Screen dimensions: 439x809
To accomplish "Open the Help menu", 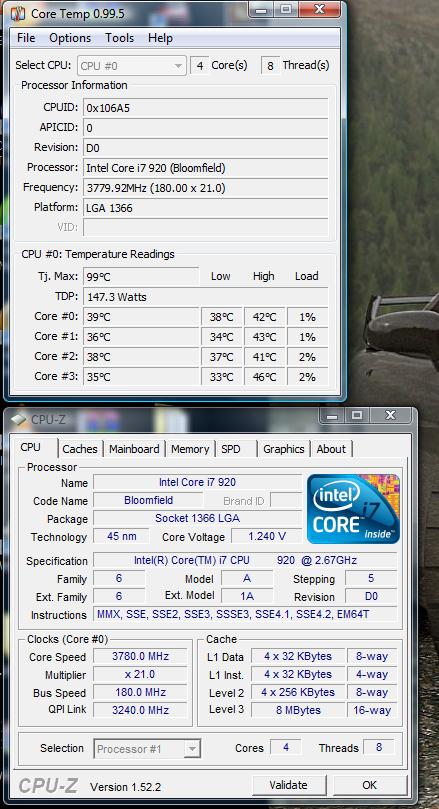I will click(x=160, y=38).
